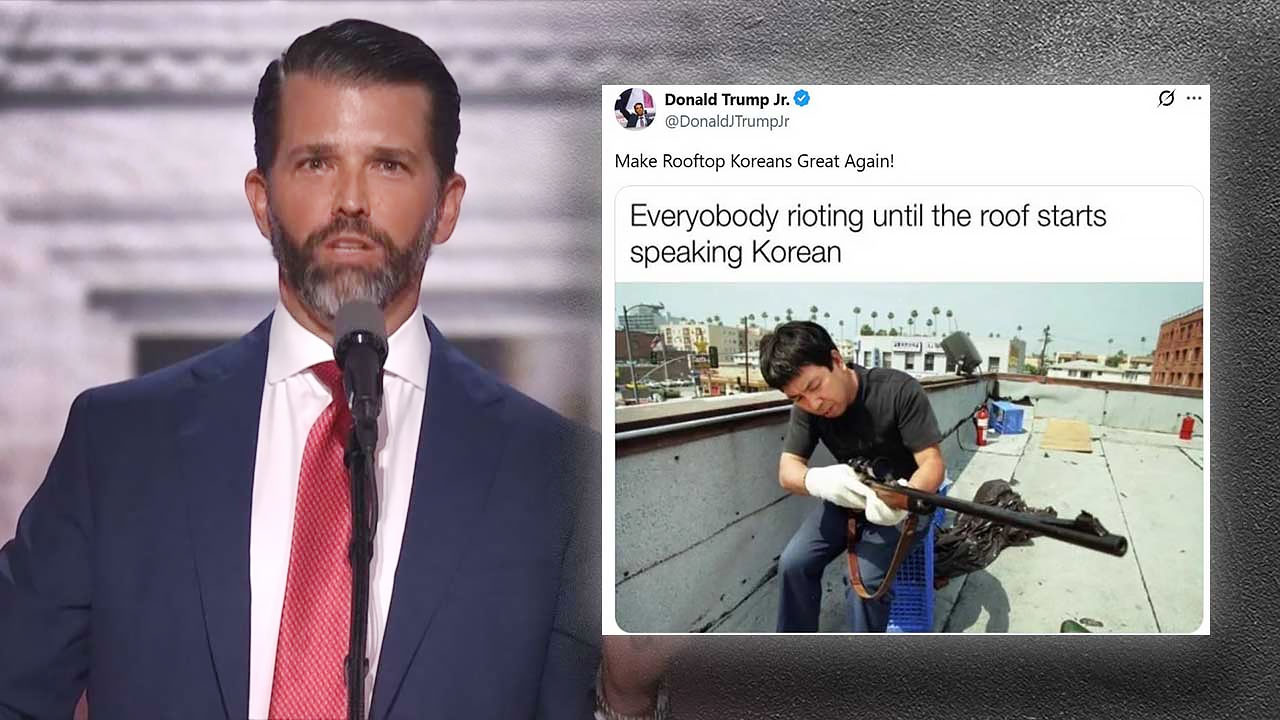Click the row of palm trees on skyline

[870, 320]
